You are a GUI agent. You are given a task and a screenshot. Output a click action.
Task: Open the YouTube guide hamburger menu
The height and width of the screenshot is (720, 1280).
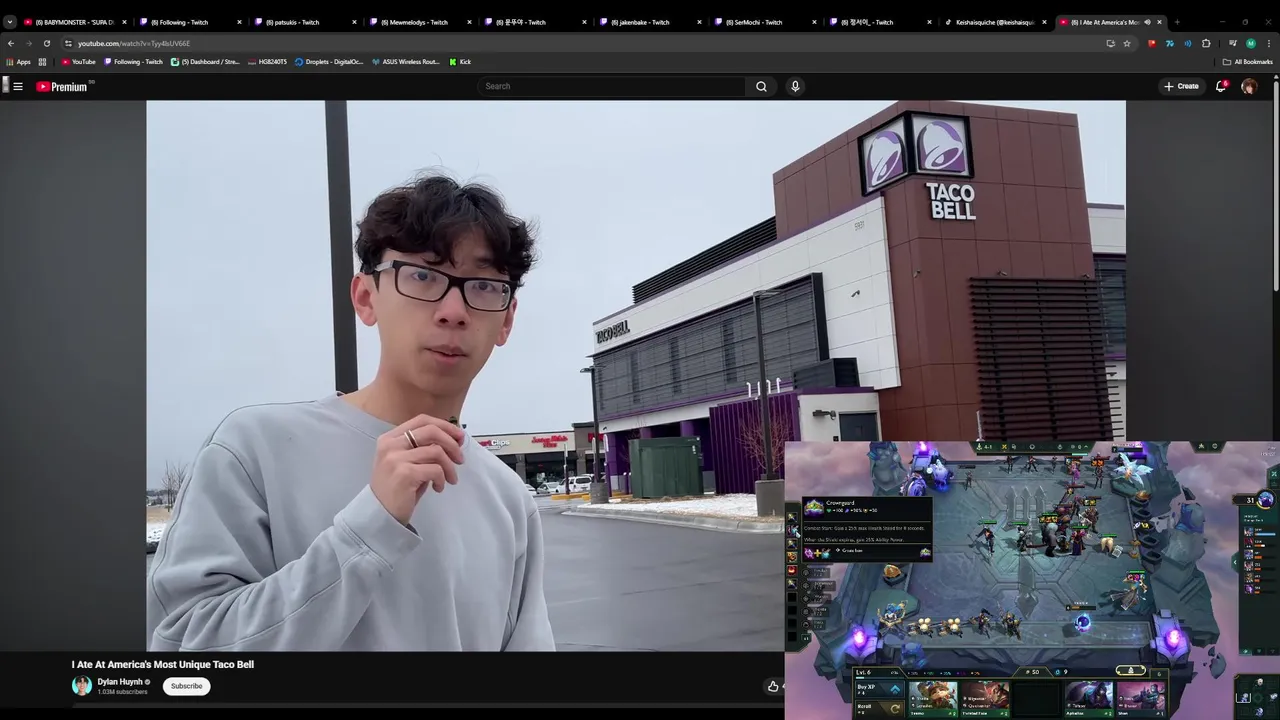(17, 86)
